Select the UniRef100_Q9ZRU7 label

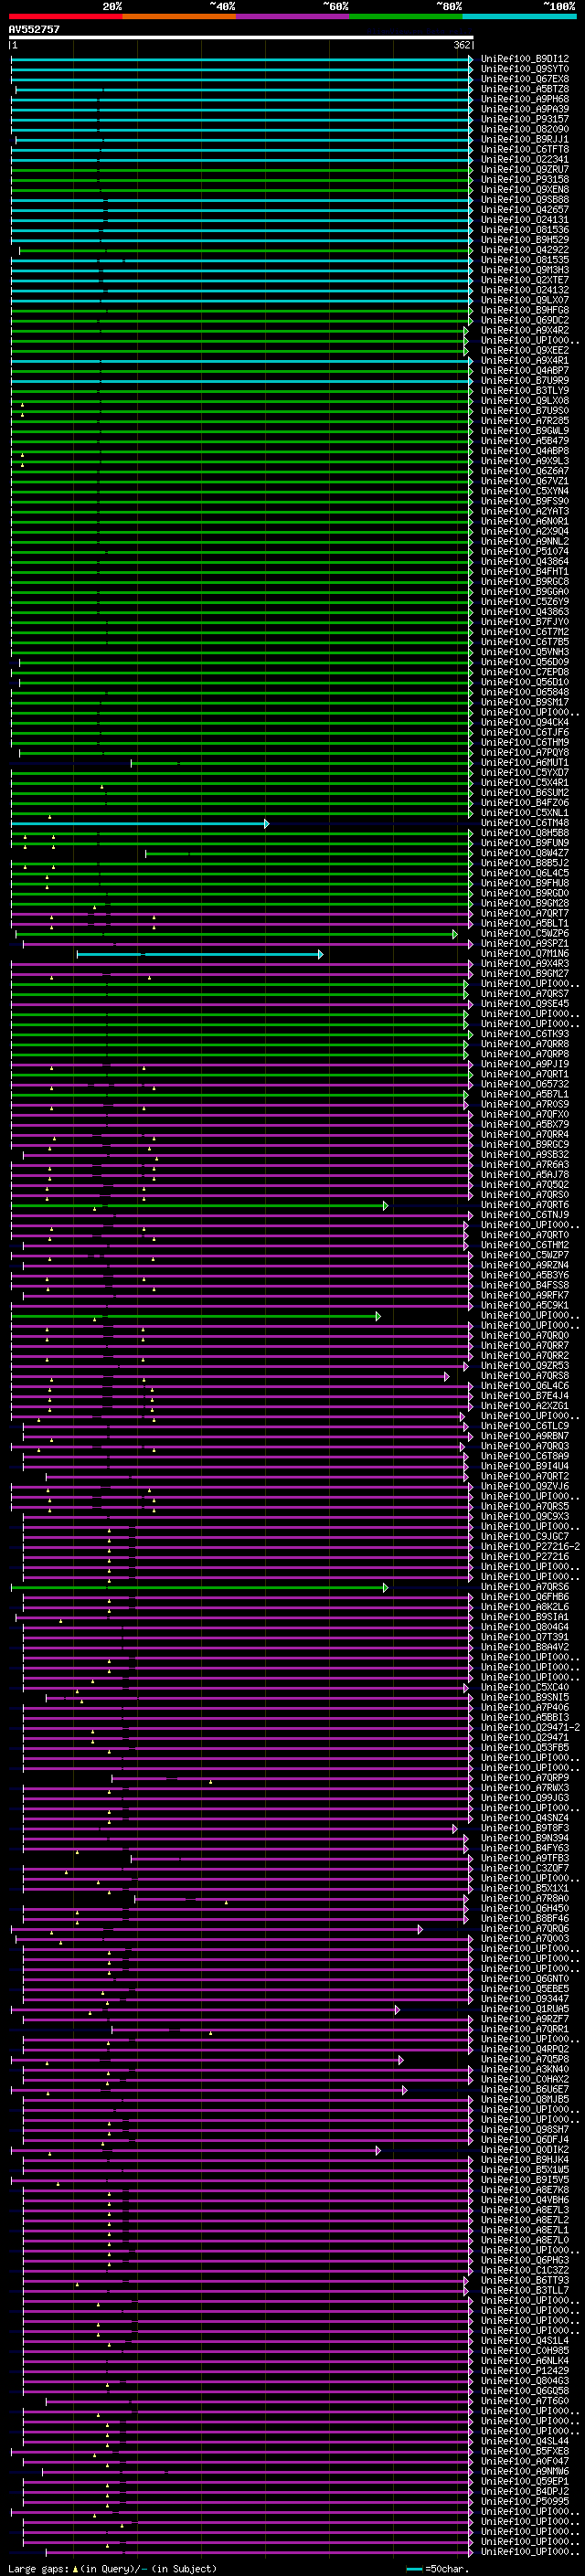click(524, 169)
